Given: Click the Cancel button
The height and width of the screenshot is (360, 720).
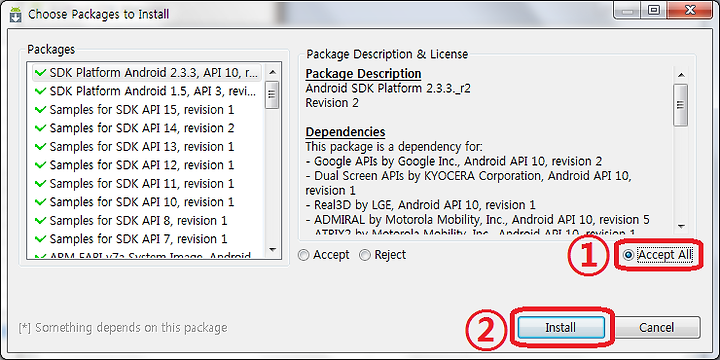Looking at the screenshot, I should point(657,328).
